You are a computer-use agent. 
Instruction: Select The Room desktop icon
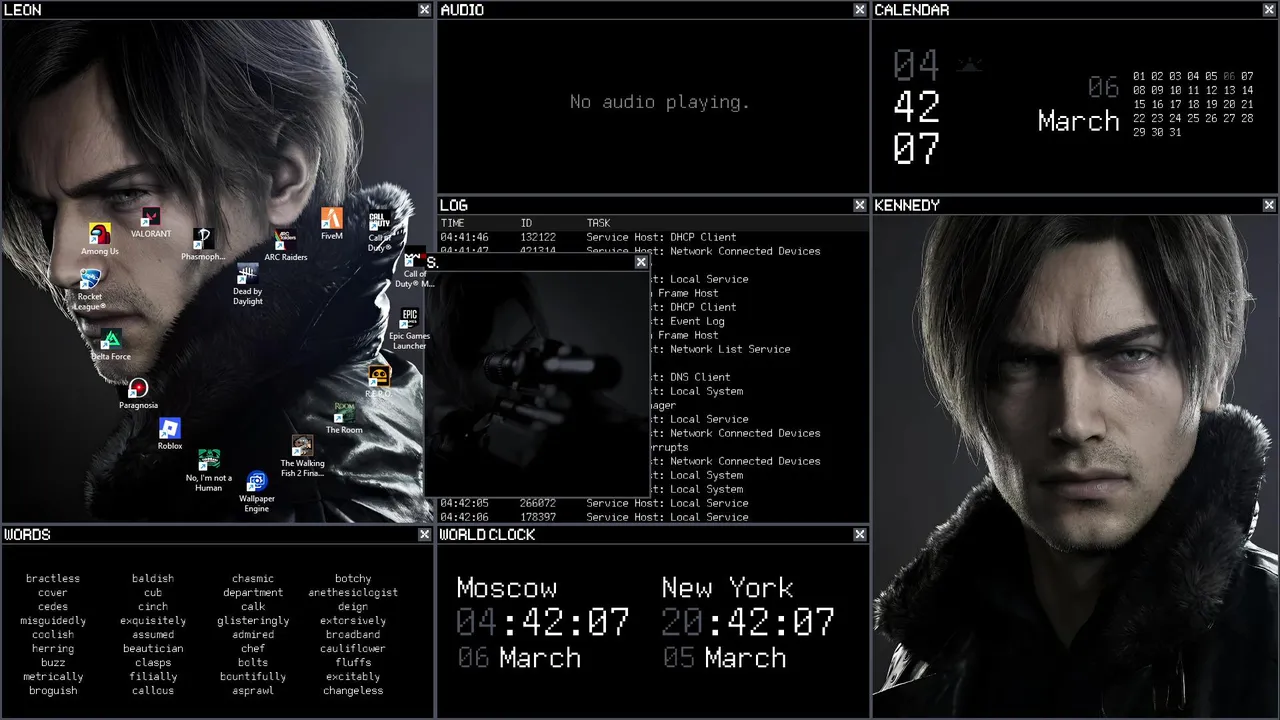pos(344,419)
